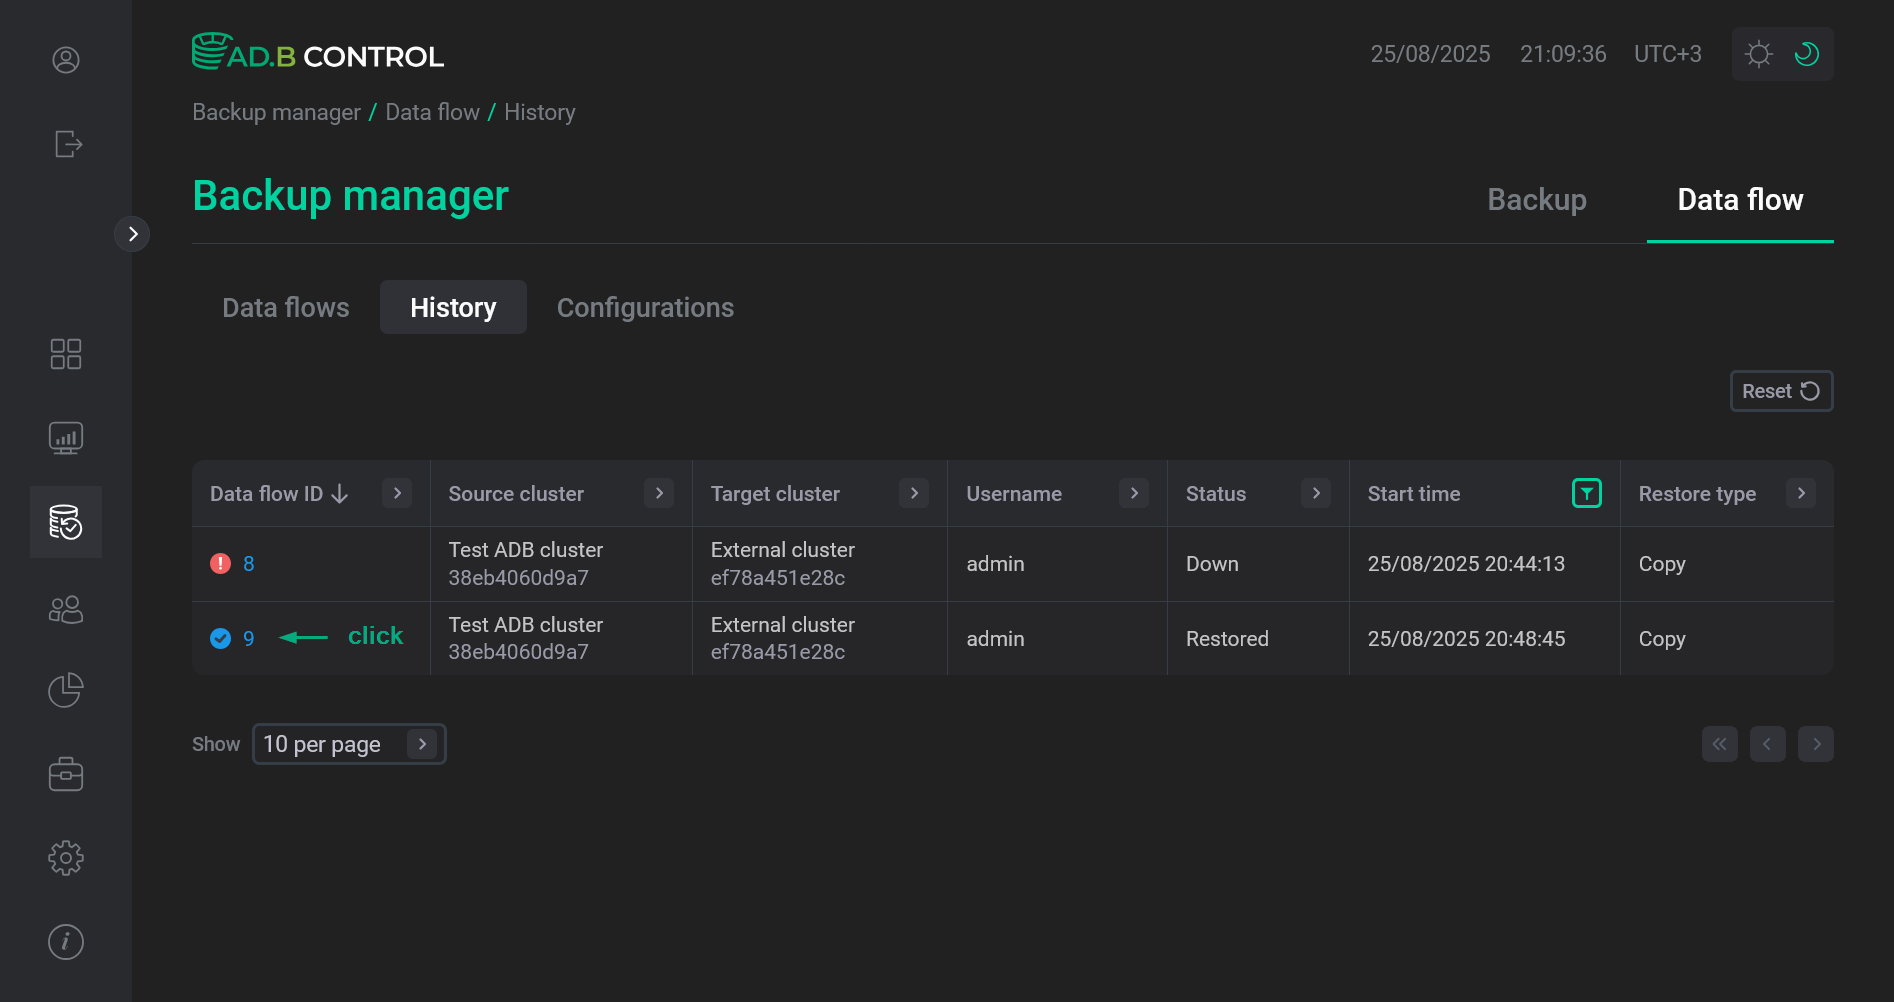Open the briefcase services icon
The width and height of the screenshot is (1894, 1002).
pyautogui.click(x=65, y=773)
